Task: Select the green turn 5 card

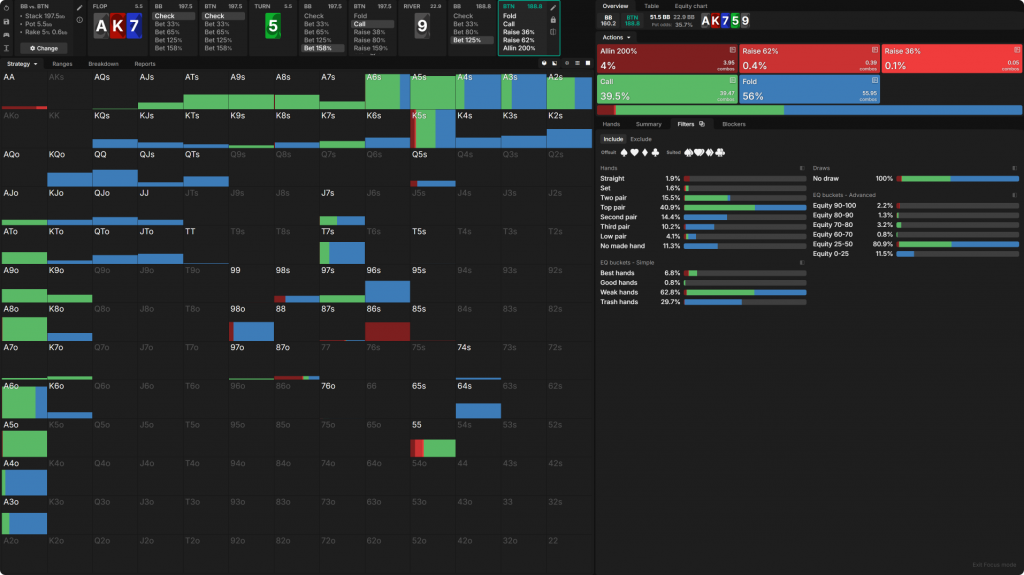Action: point(273,27)
